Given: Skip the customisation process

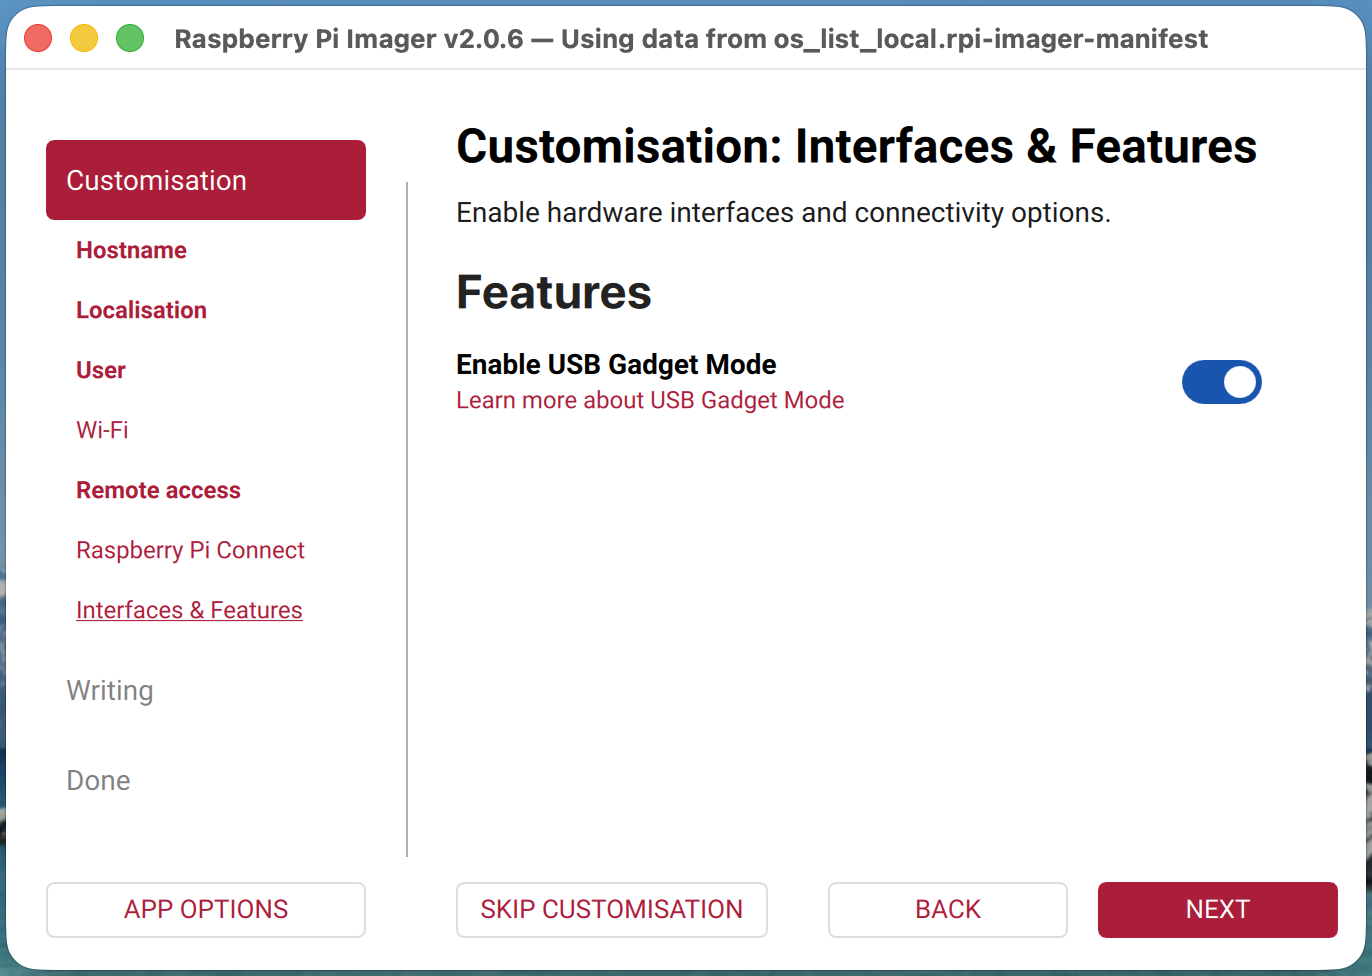Looking at the screenshot, I should (611, 909).
